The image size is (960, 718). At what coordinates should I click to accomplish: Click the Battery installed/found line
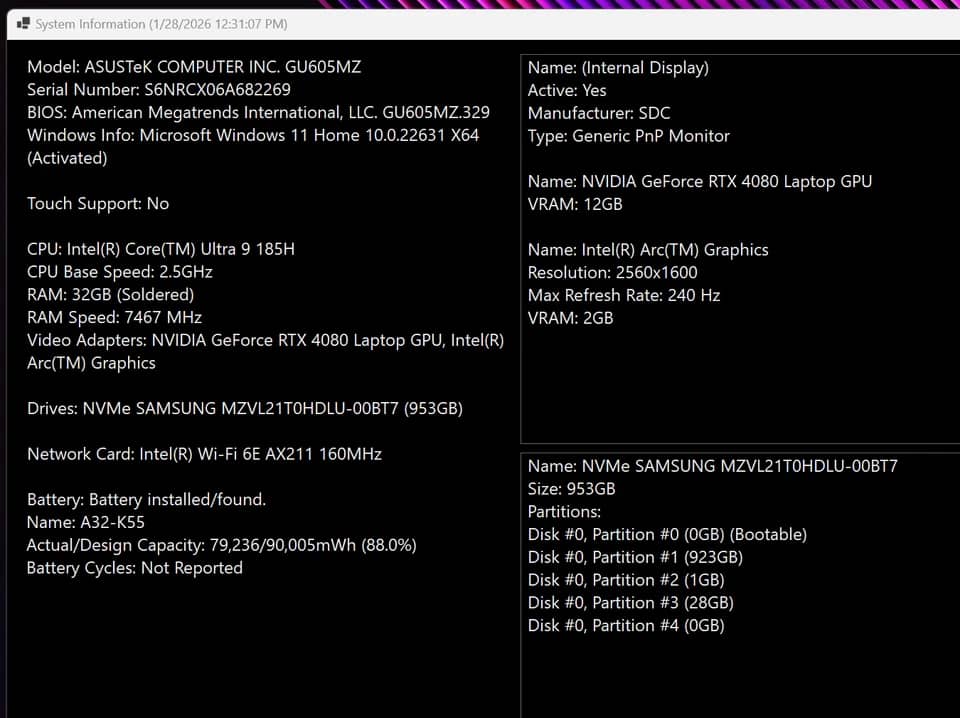click(146, 499)
